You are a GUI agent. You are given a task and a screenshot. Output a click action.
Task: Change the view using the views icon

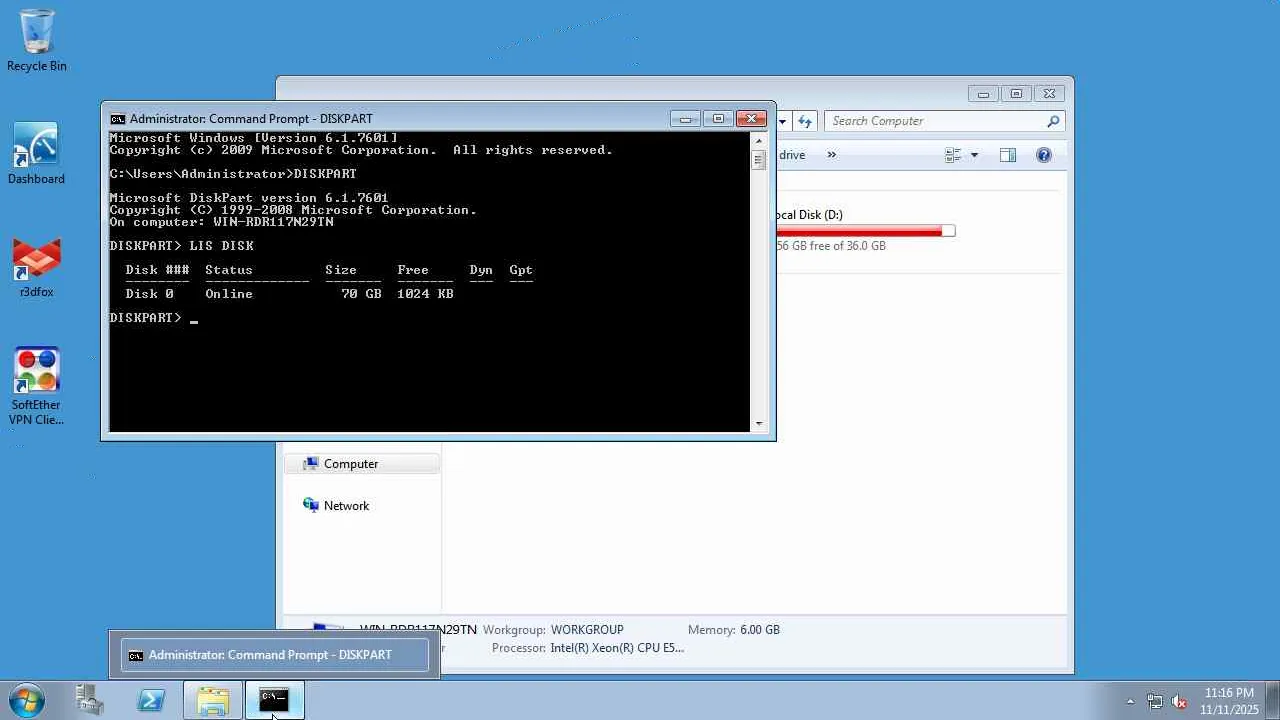click(x=953, y=155)
